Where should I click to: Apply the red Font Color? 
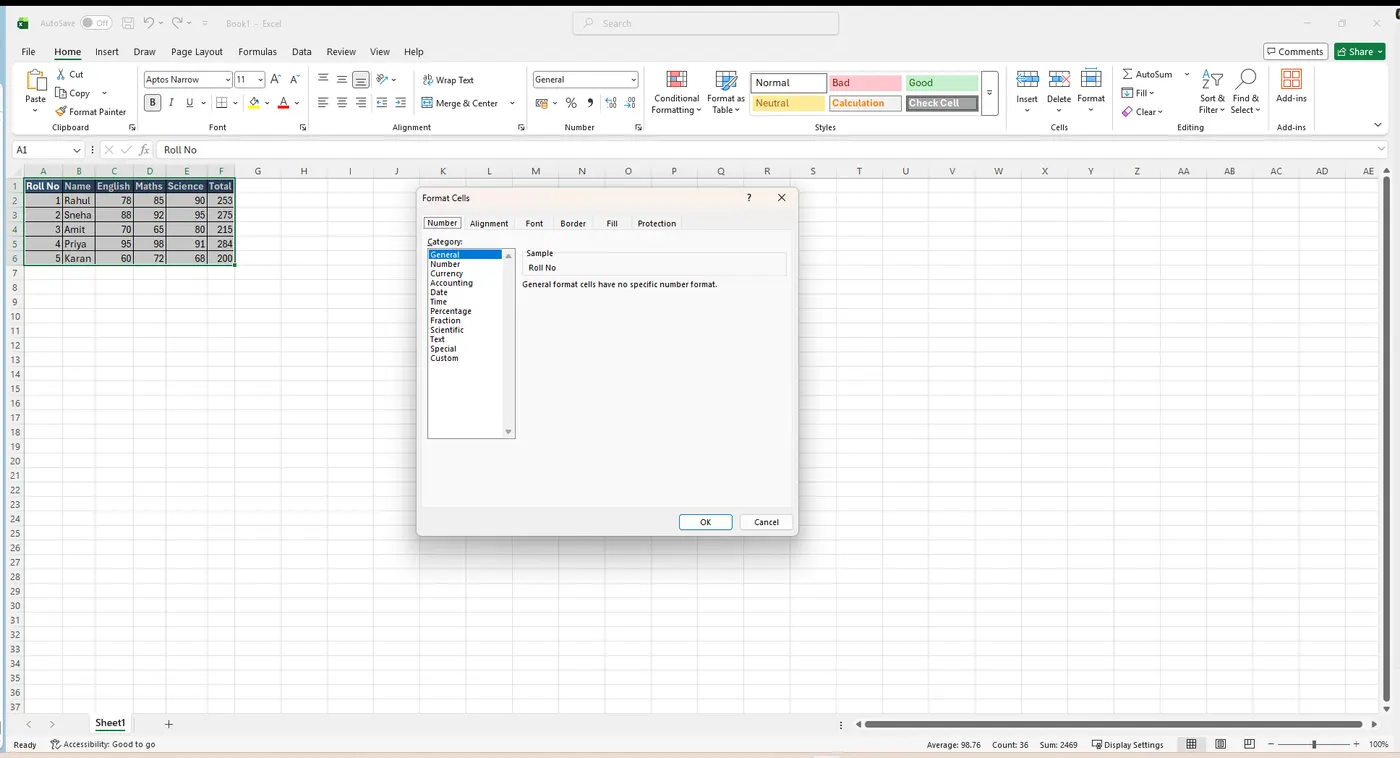pos(283,103)
